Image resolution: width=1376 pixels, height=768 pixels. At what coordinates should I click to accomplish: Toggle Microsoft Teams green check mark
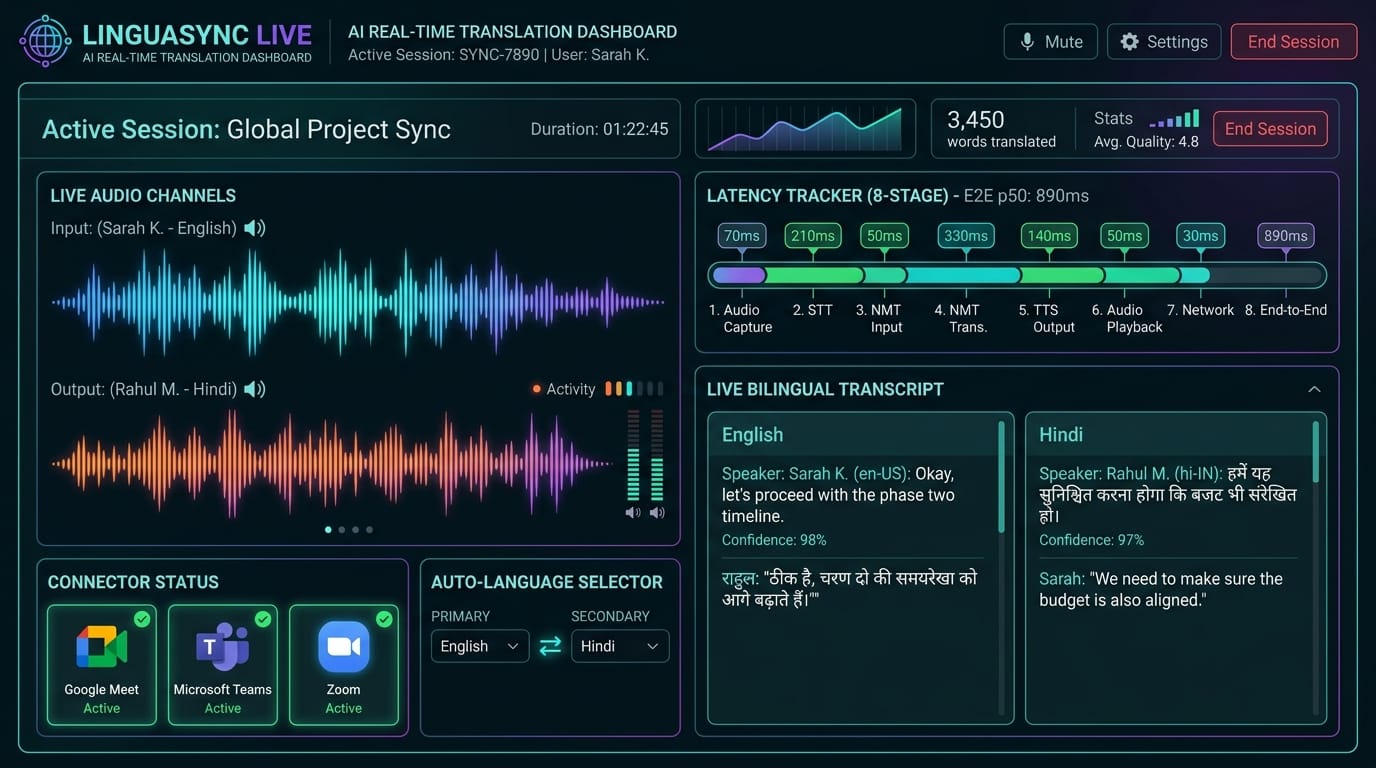coord(263,619)
